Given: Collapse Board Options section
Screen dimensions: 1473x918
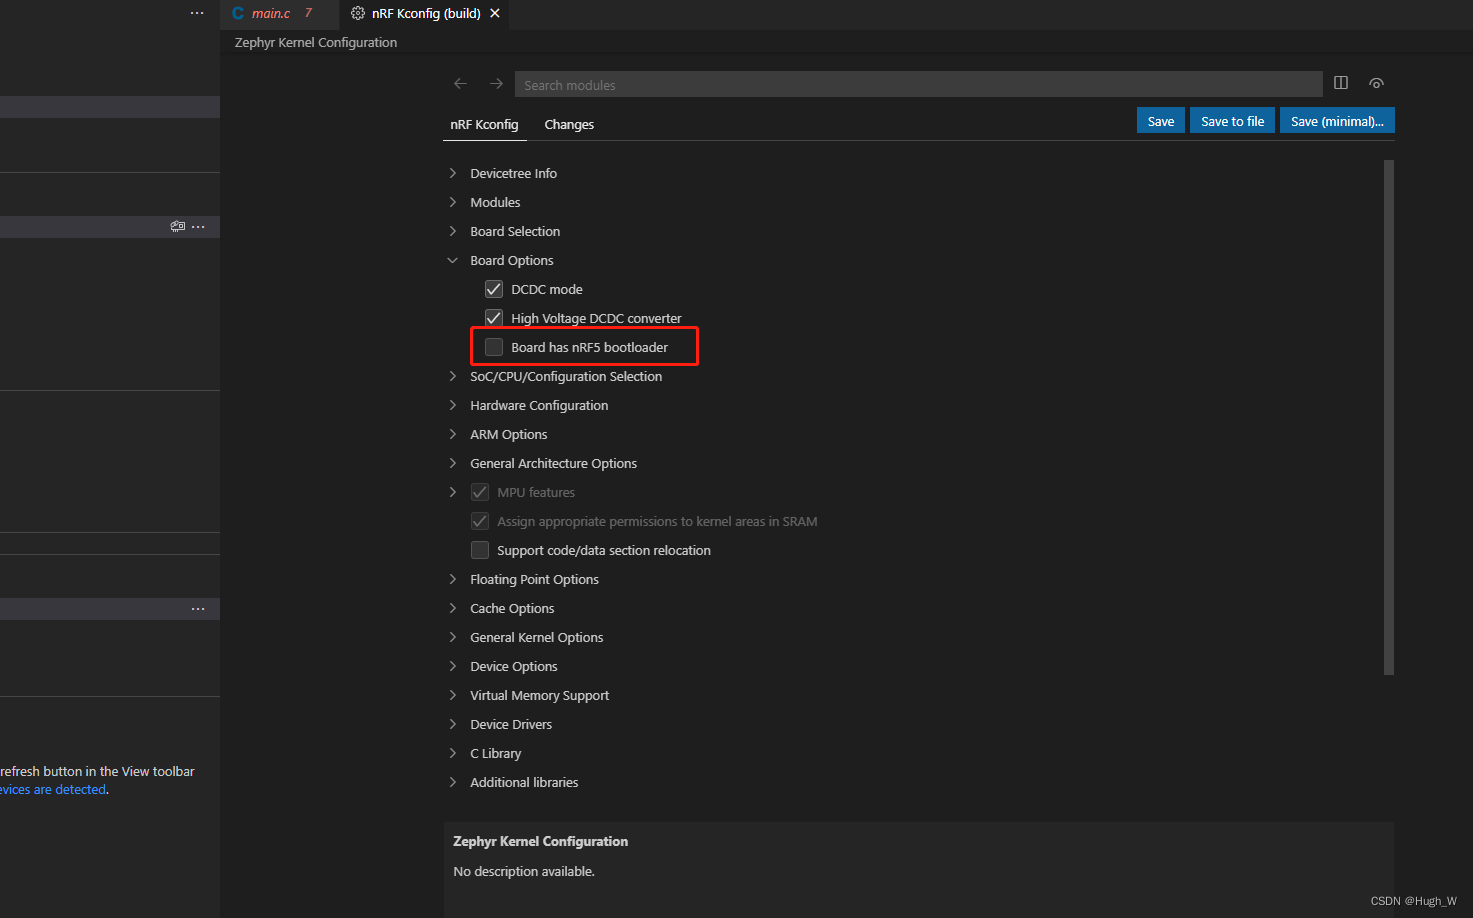Looking at the screenshot, I should click(453, 260).
